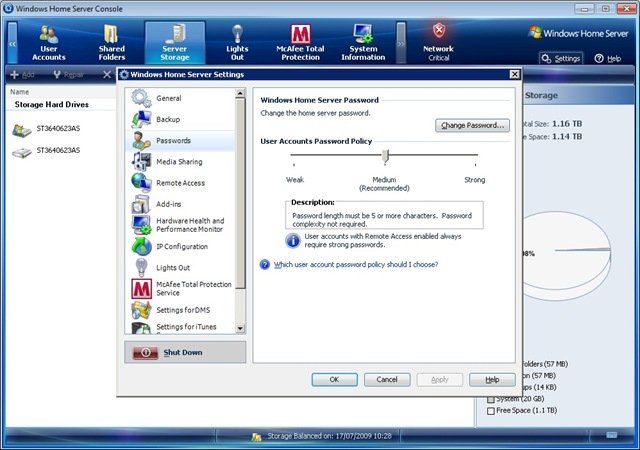Open Lights Out settings in sidebar
The image size is (640, 450).
coord(180,268)
